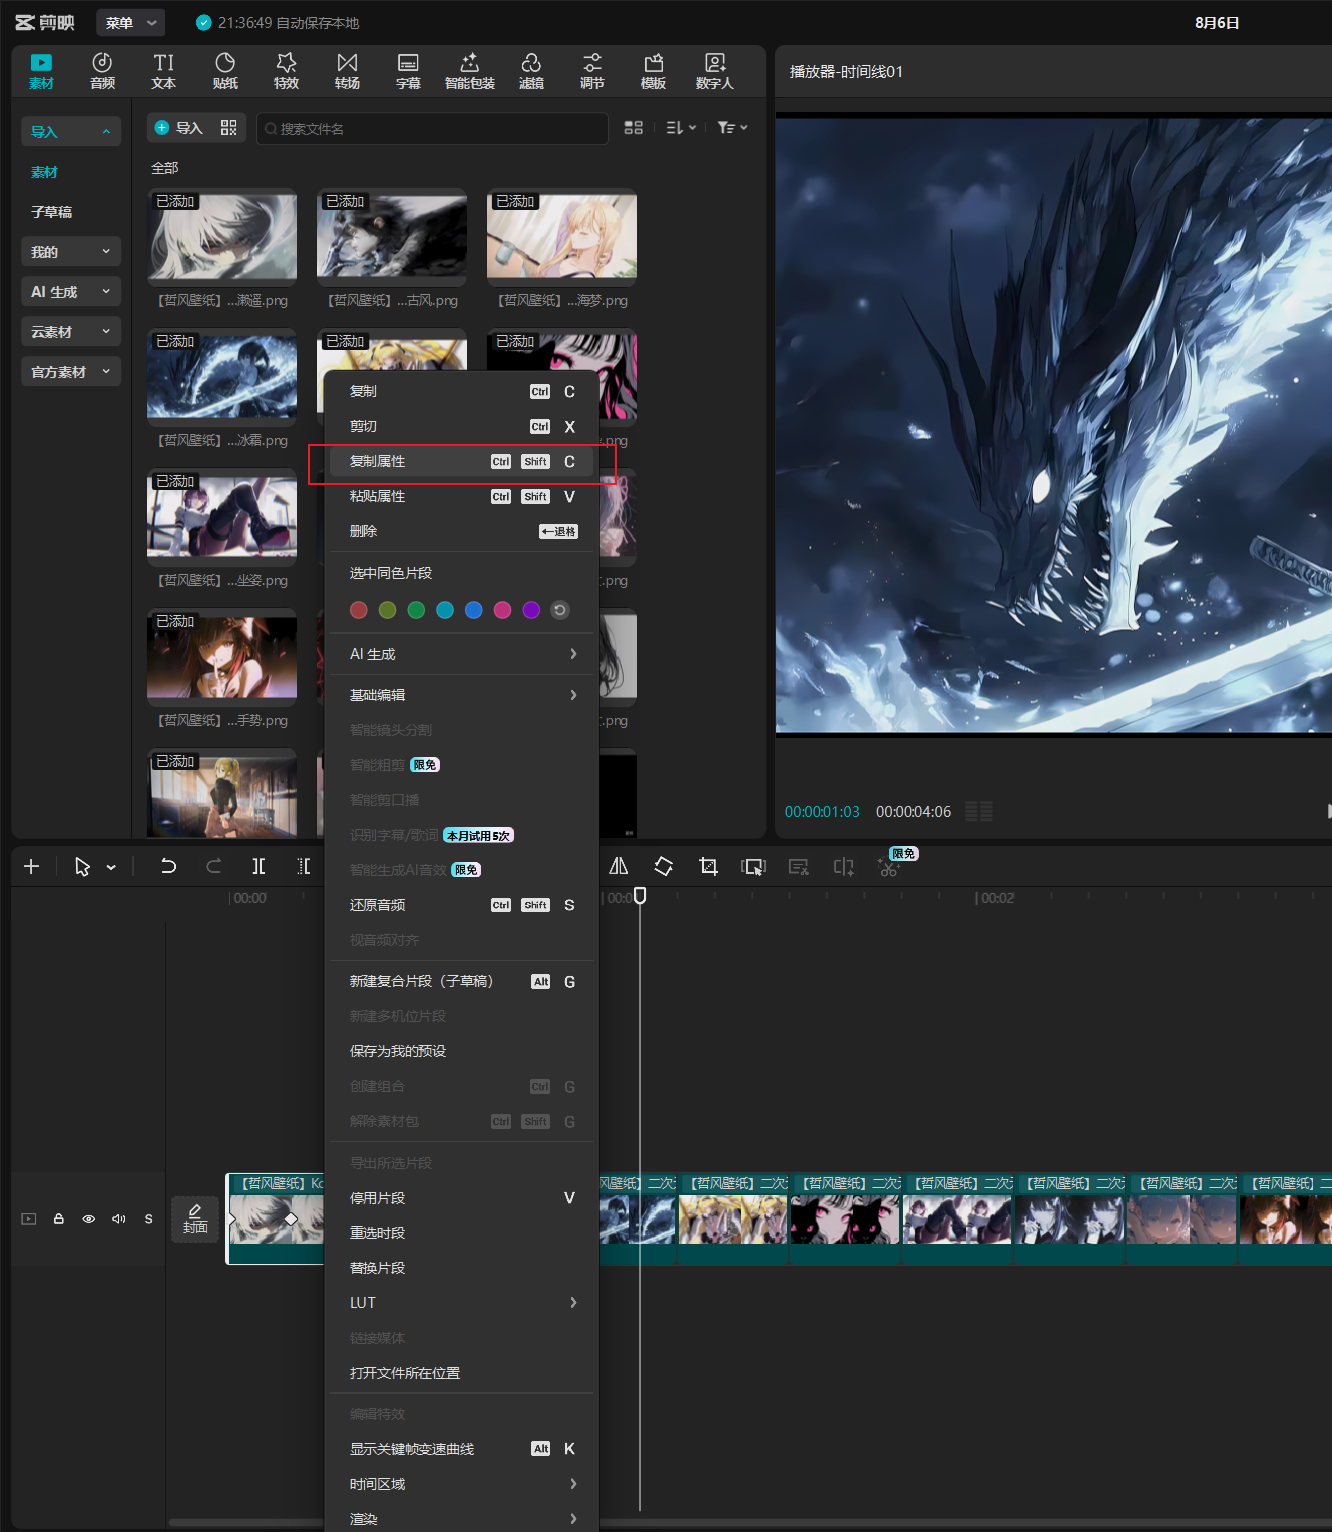Click the 封面 cover edit button
The height and width of the screenshot is (1532, 1332).
pyautogui.click(x=195, y=1219)
